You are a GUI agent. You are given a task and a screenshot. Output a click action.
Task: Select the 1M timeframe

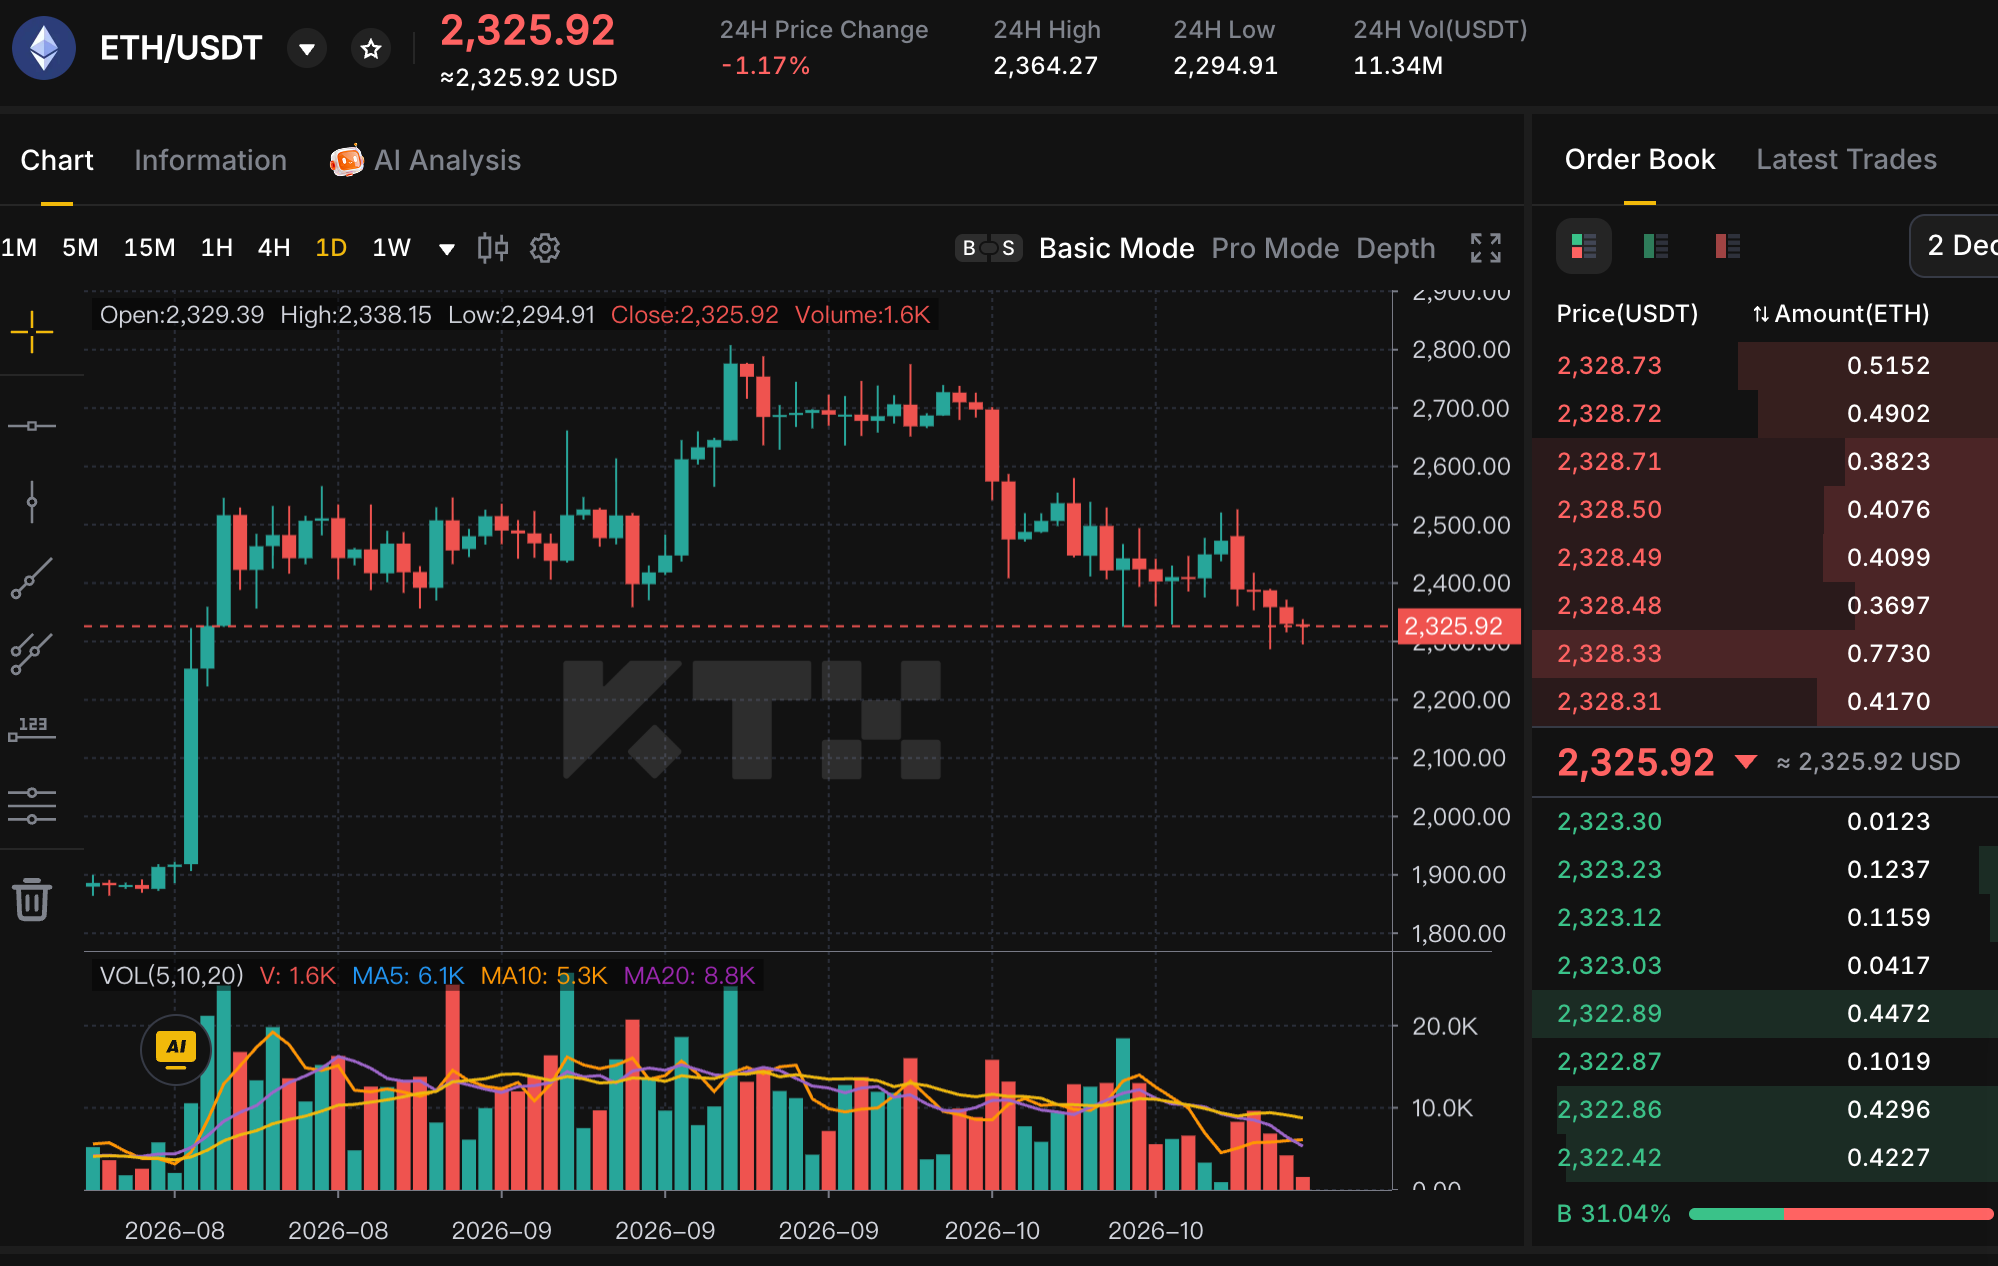[19, 247]
